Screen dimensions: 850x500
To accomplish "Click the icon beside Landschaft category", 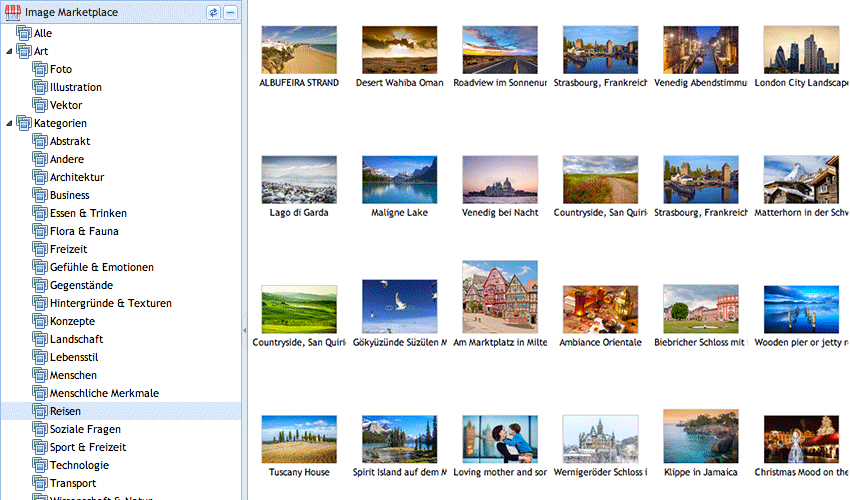I will (x=40, y=339).
